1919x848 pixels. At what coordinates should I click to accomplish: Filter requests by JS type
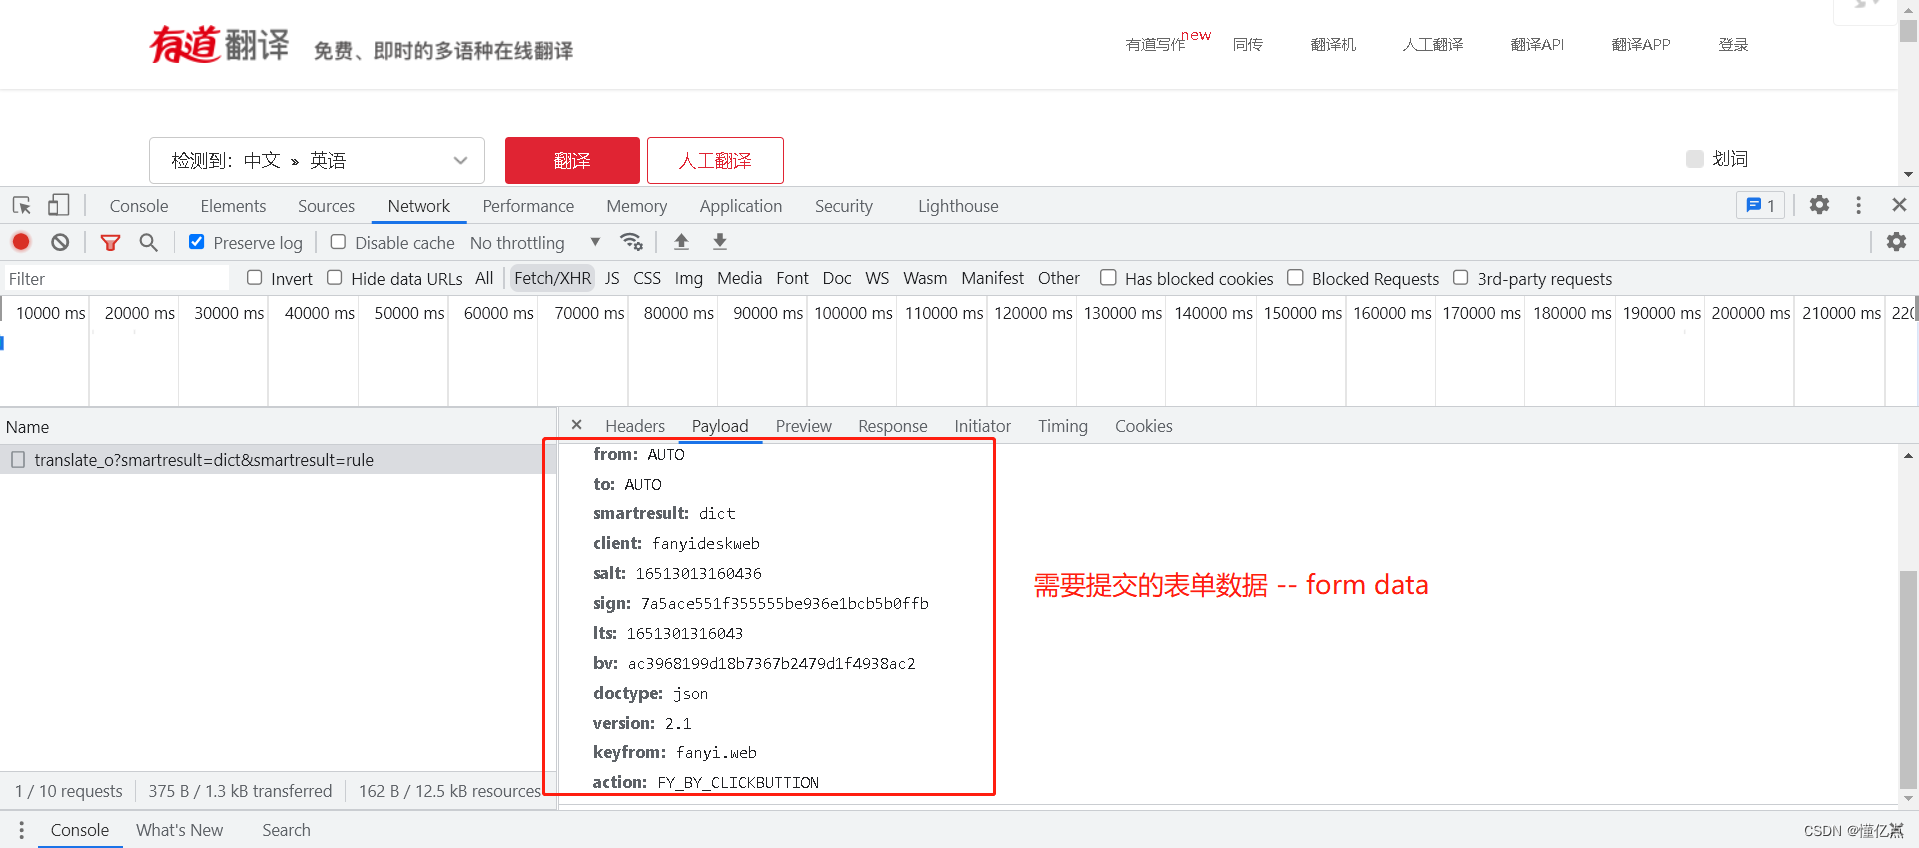612,278
